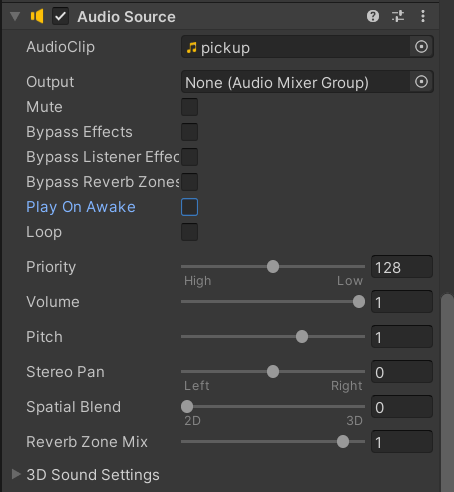Open the component presets slider icon
Image resolution: width=454 pixels, height=492 pixels.
tap(398, 16)
